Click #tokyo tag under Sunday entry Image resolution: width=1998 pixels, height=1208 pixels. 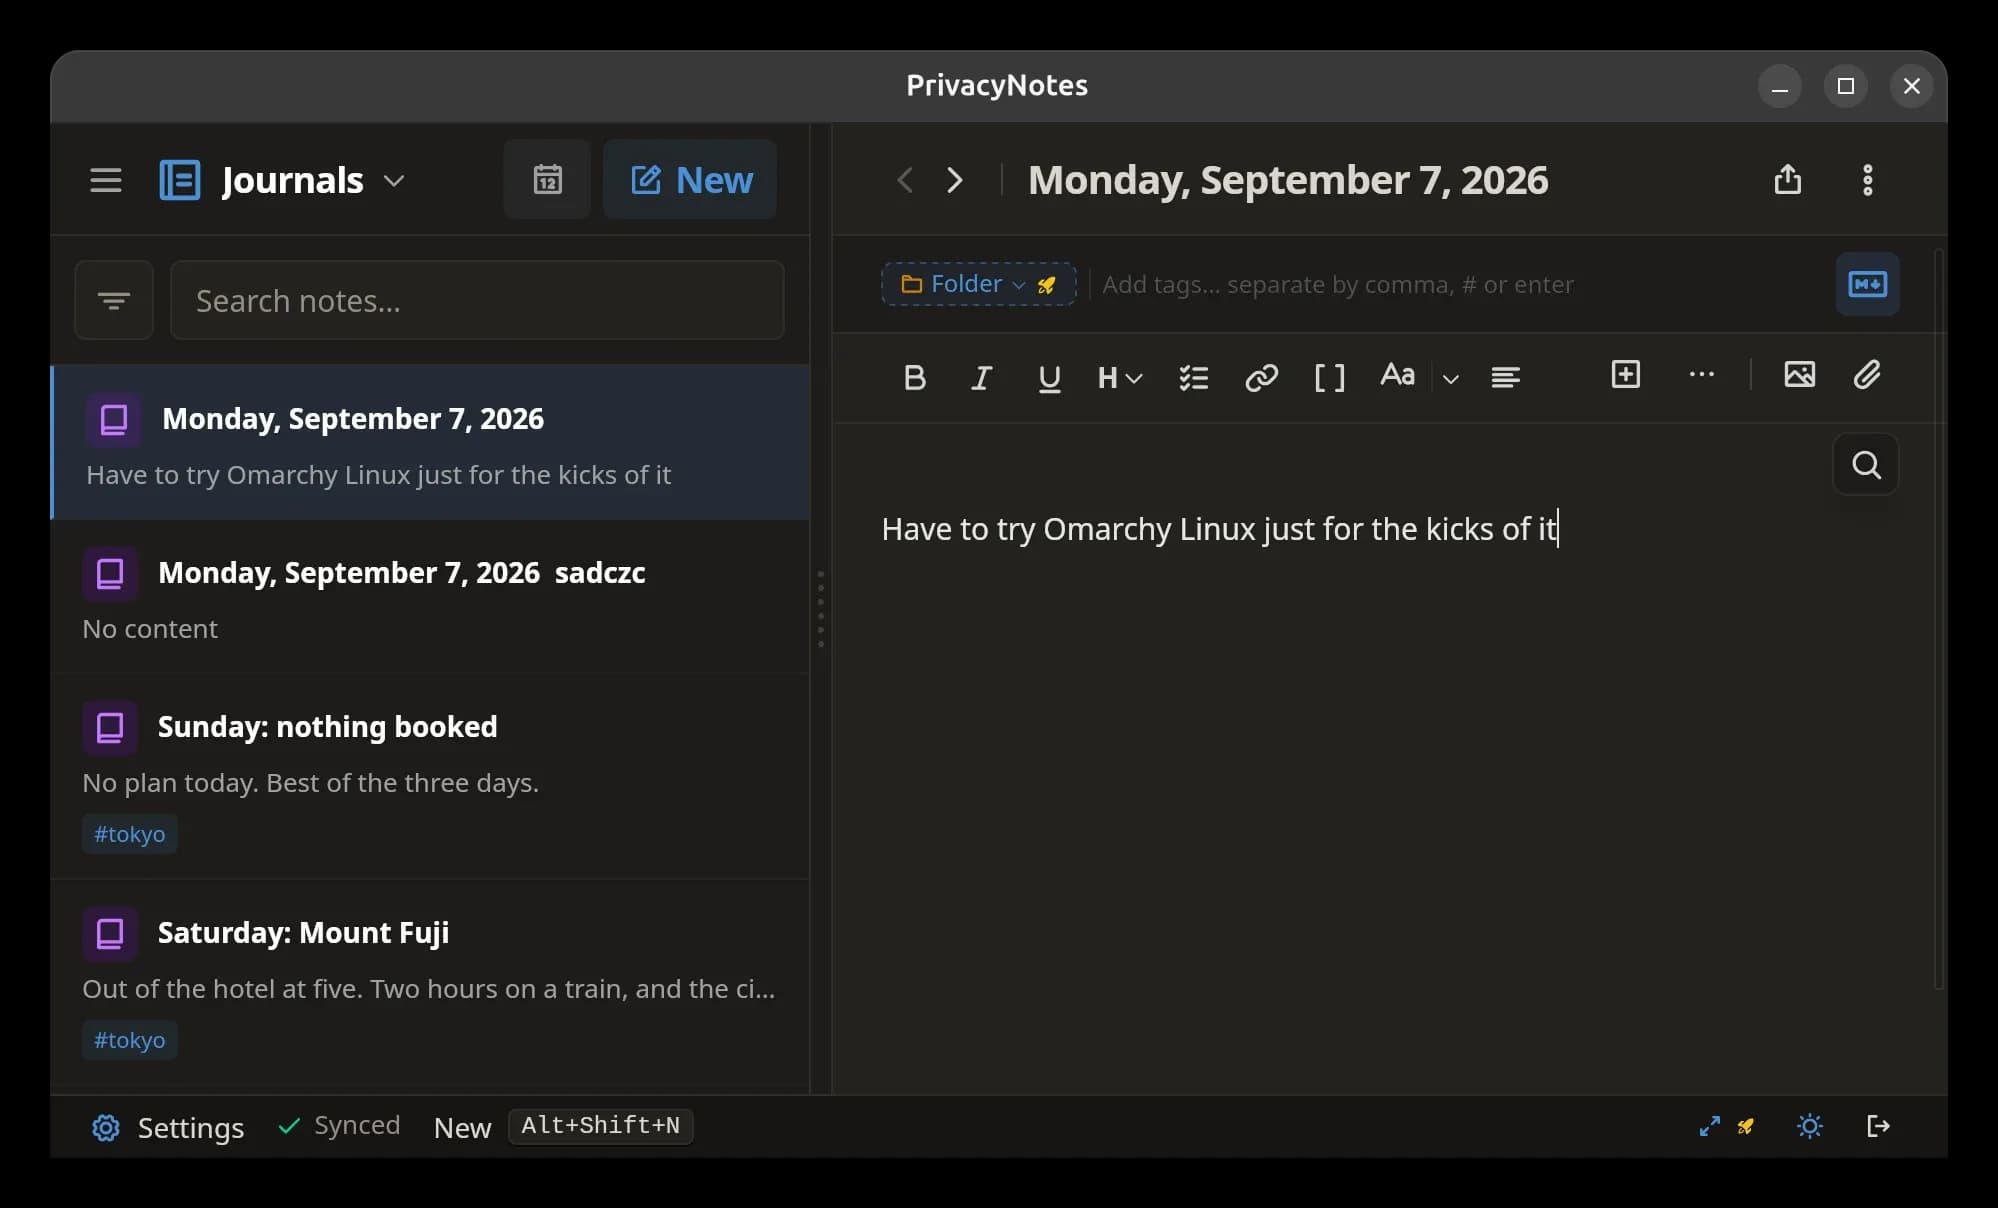129,834
